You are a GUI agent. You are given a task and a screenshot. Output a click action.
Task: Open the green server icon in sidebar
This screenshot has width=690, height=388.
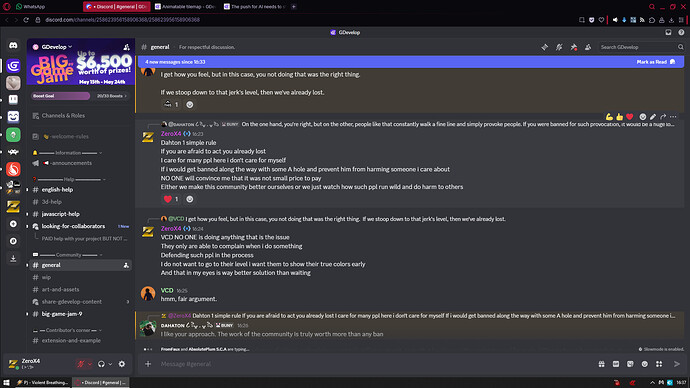pos(13,135)
